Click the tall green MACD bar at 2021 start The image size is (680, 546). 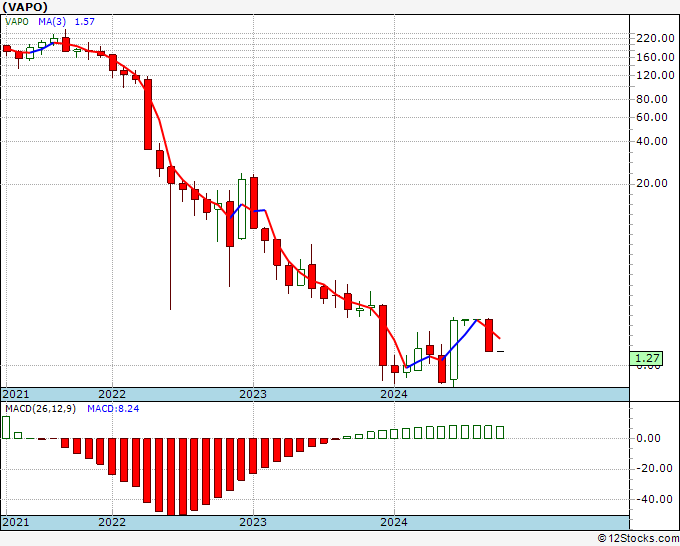pyautogui.click(x=6, y=427)
